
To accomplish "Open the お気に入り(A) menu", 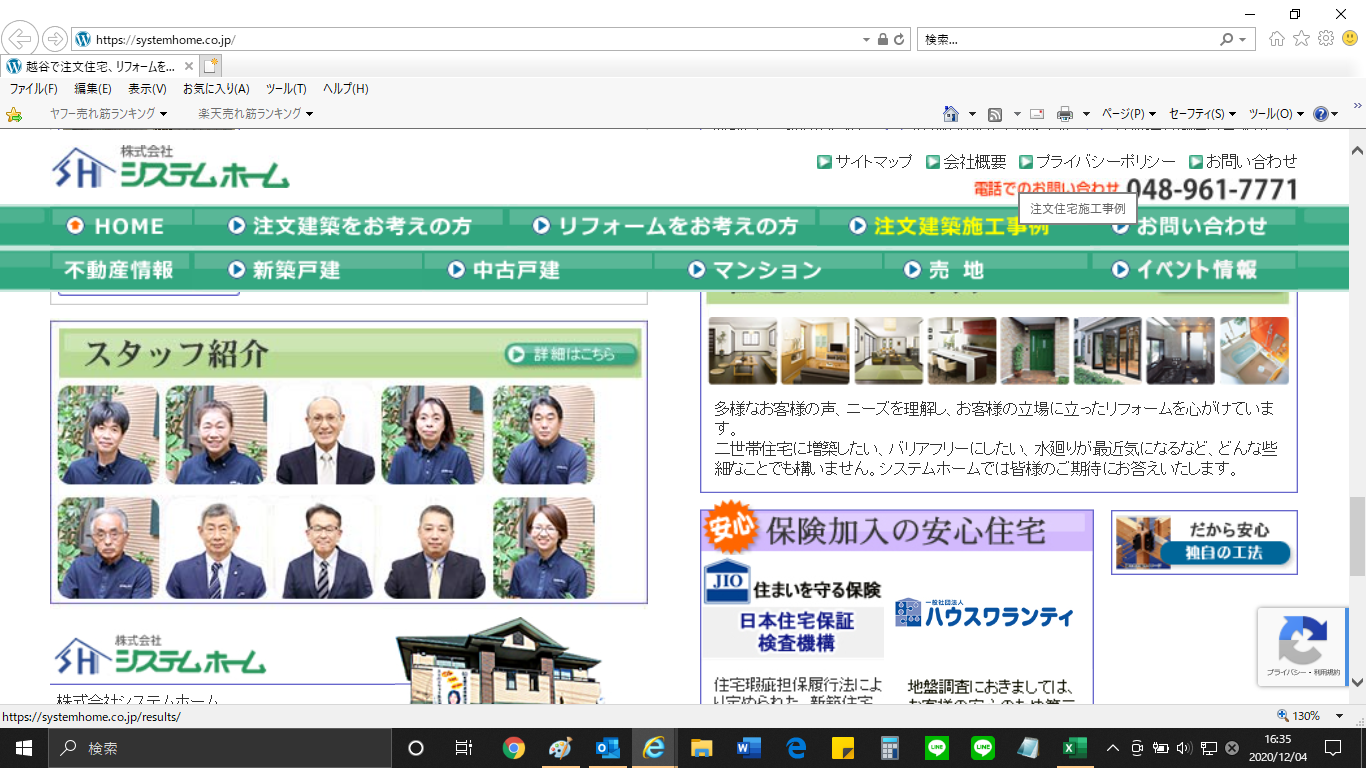I will [x=216, y=89].
